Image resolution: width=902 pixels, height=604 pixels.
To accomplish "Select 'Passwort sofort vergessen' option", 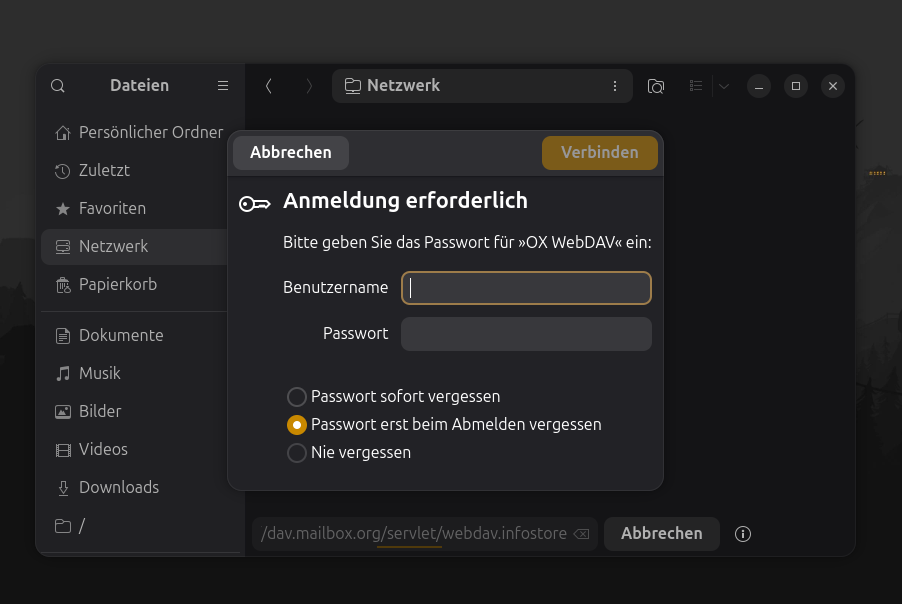I will tap(297, 397).
